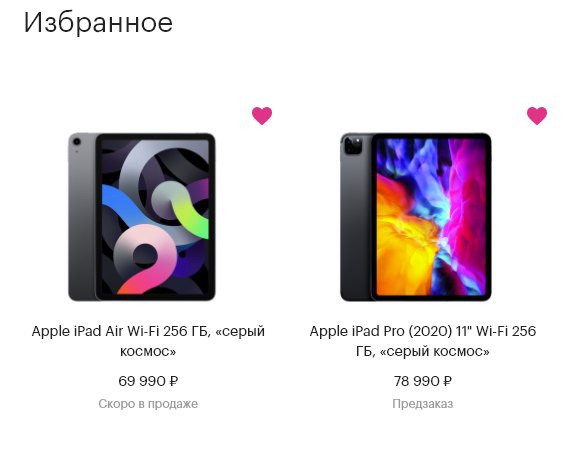This screenshot has width=582, height=467.
Task: Click the iPad Pro's orange-purple screen wallpaper
Action: (431, 217)
